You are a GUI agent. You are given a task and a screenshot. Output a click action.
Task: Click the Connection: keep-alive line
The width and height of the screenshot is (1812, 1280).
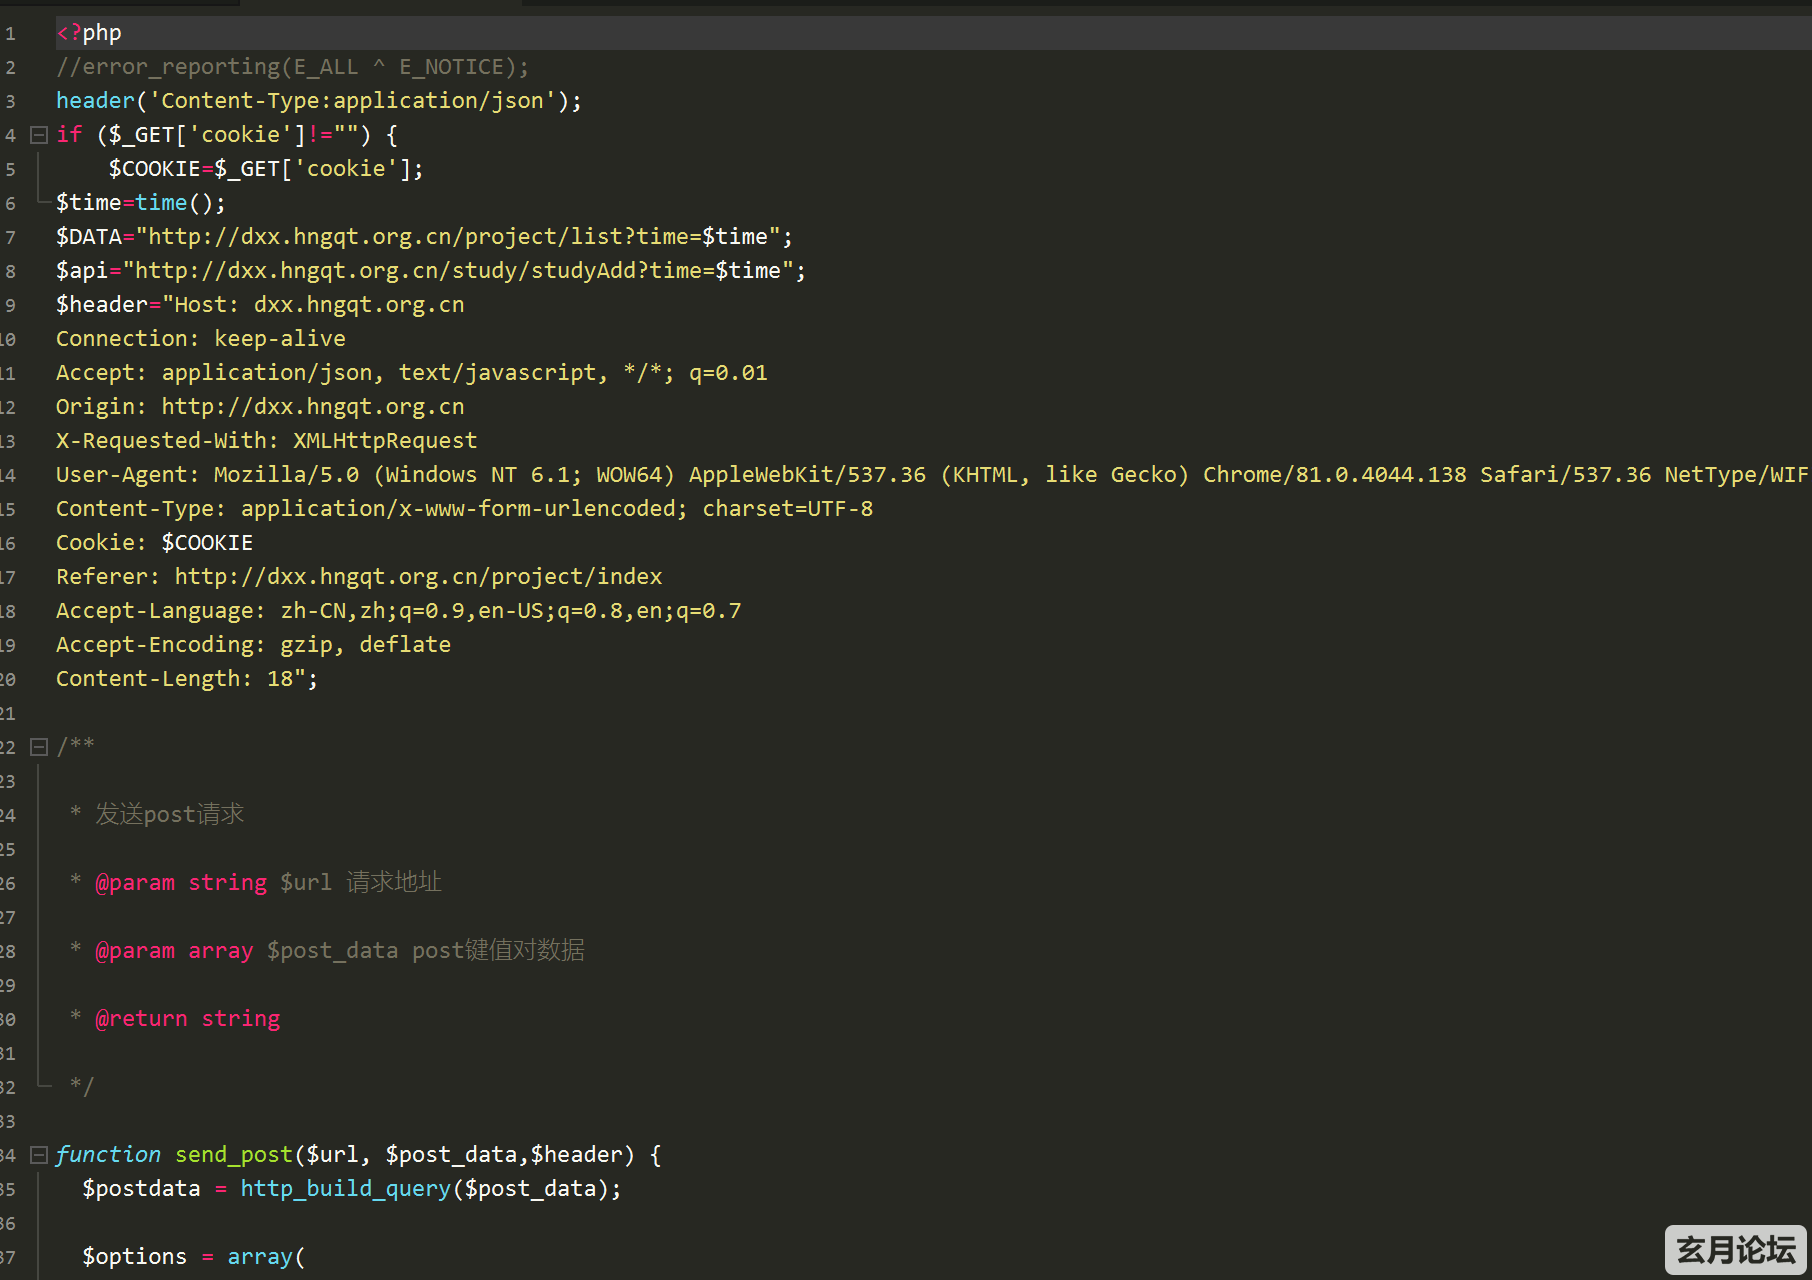[x=201, y=339]
